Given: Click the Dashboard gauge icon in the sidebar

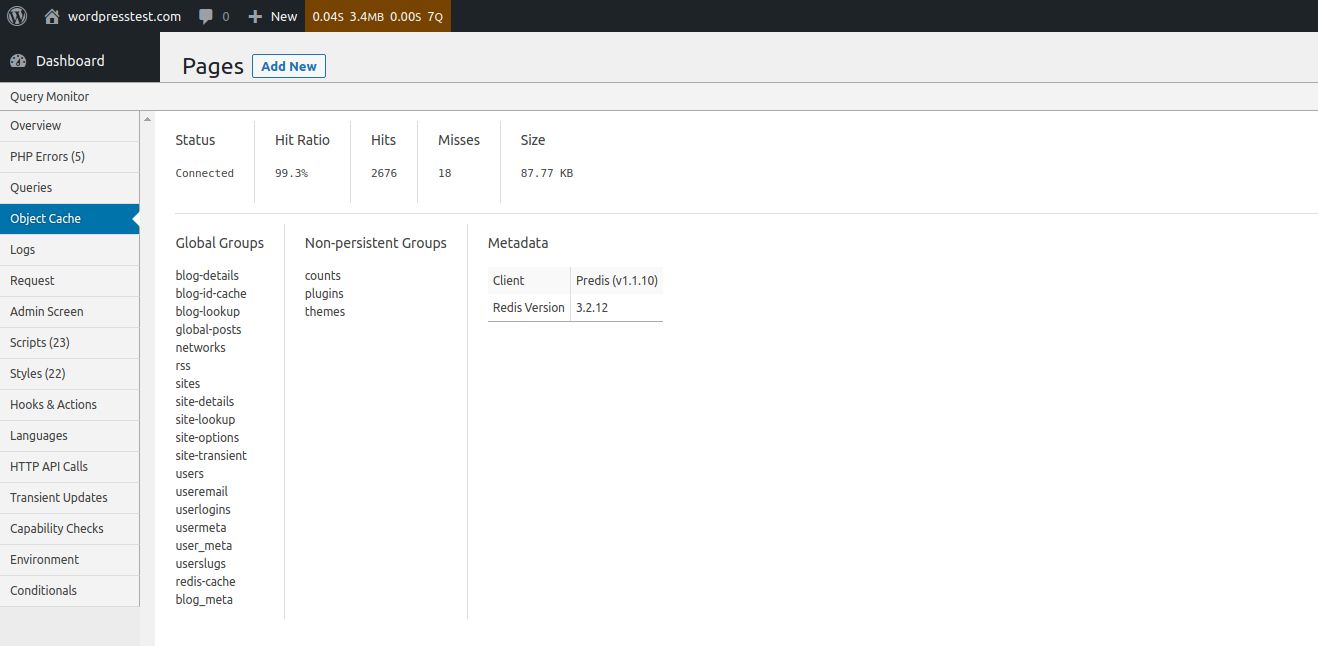Looking at the screenshot, I should click(18, 60).
